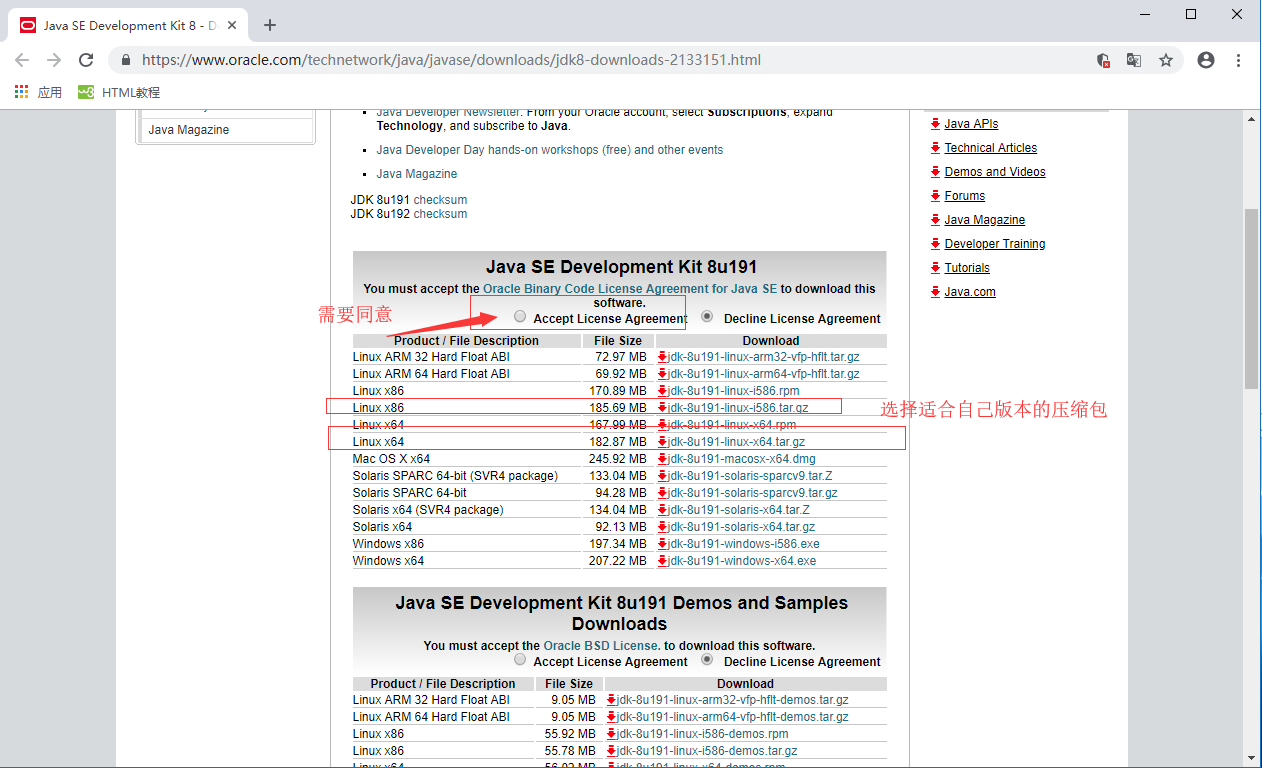This screenshot has height=768, width=1262.
Task: Open the JDK 8u192 checksum link
Action: [x=440, y=214]
